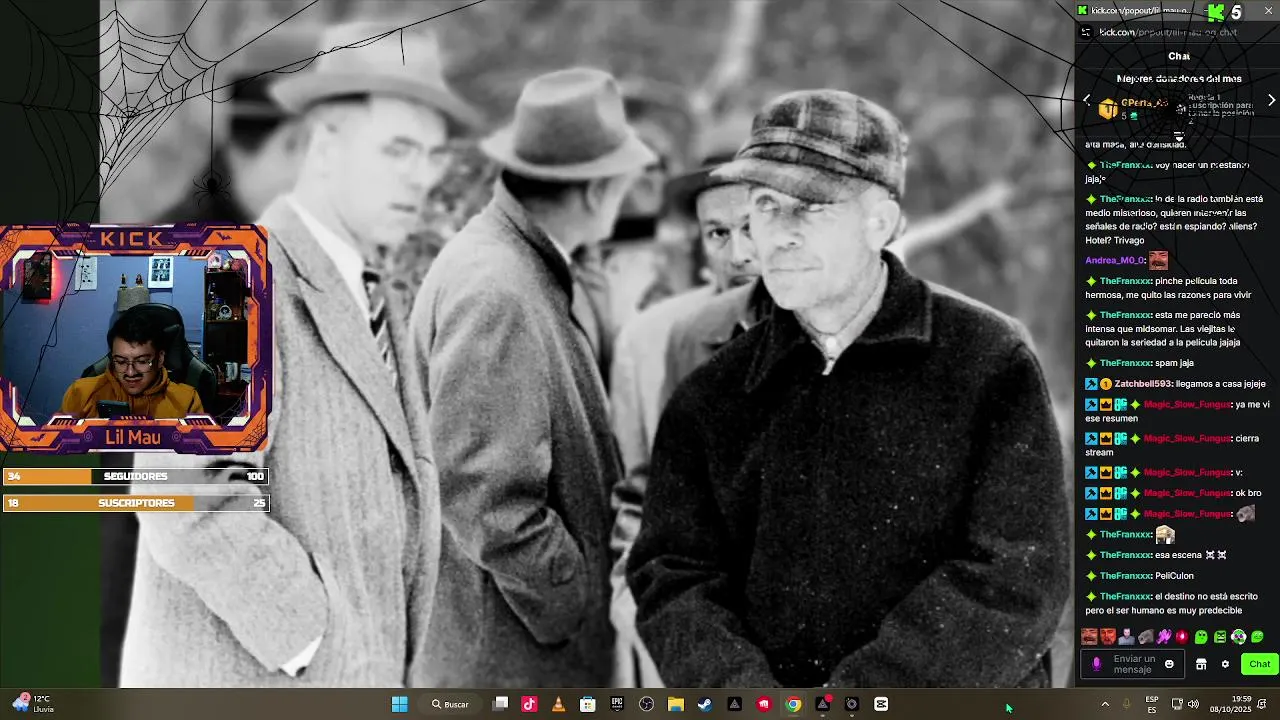The height and width of the screenshot is (720, 1280).
Task: Click username Zatchbell593 in chat
Action: (1143, 384)
